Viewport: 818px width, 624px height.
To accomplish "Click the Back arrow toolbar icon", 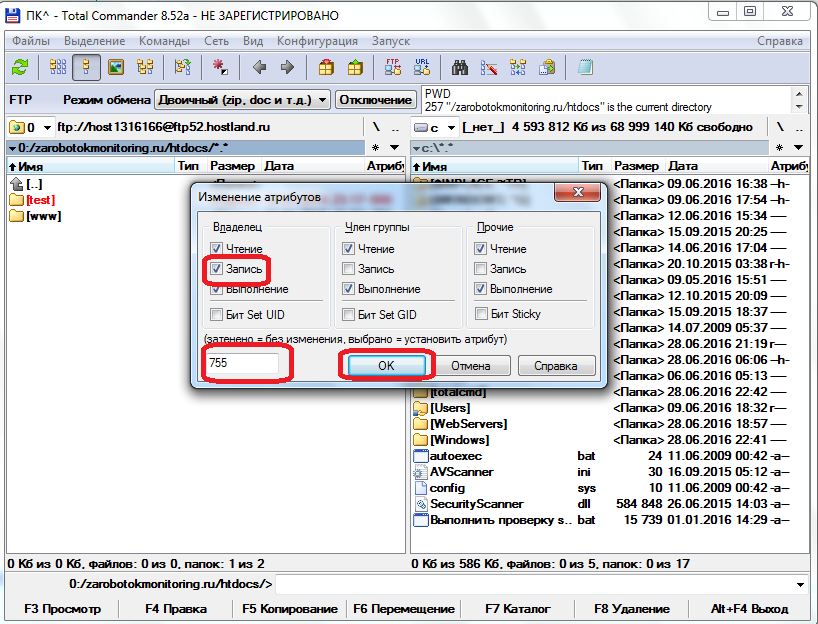I will [x=260, y=68].
